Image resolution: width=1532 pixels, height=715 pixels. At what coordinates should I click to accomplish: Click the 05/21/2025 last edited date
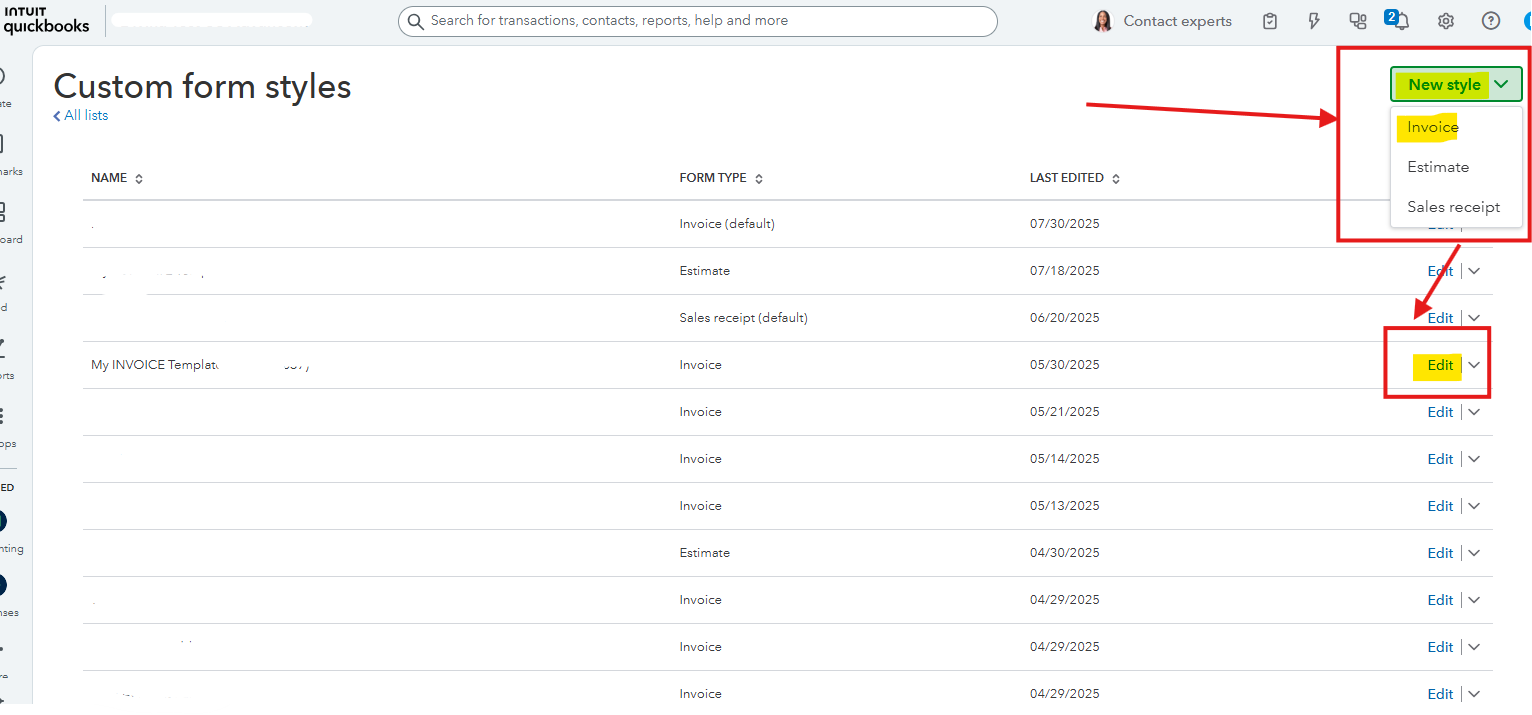tap(1064, 412)
